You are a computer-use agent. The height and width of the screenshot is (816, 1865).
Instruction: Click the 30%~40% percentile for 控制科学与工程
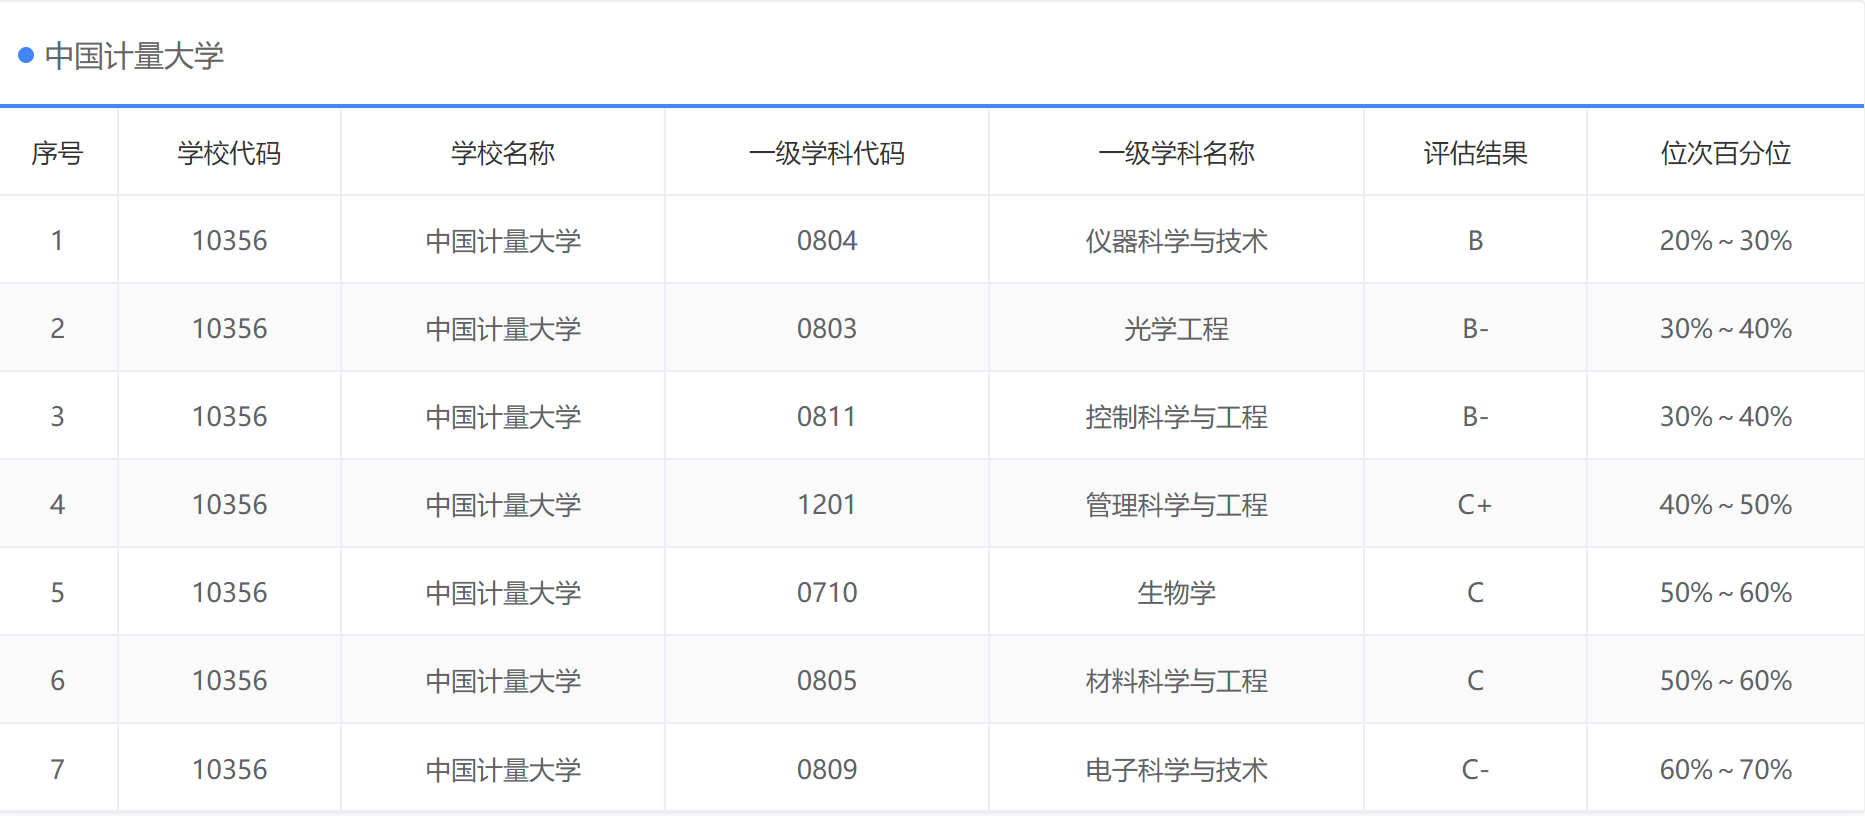1725,417
